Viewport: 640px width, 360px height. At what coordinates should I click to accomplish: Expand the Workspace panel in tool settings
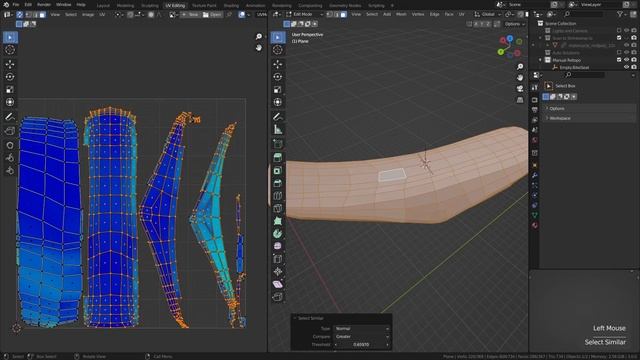(x=590, y=118)
